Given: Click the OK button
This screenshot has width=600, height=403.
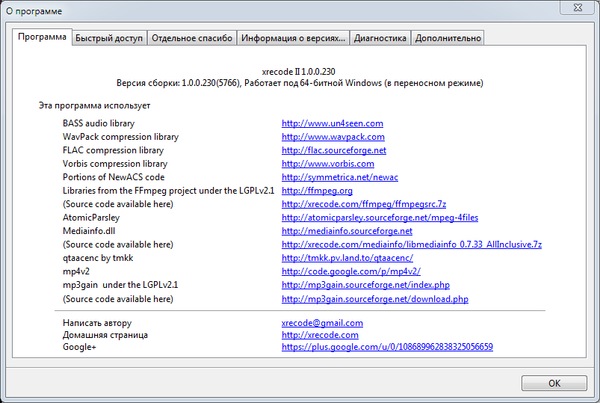Looking at the screenshot, I should click(x=553, y=383).
